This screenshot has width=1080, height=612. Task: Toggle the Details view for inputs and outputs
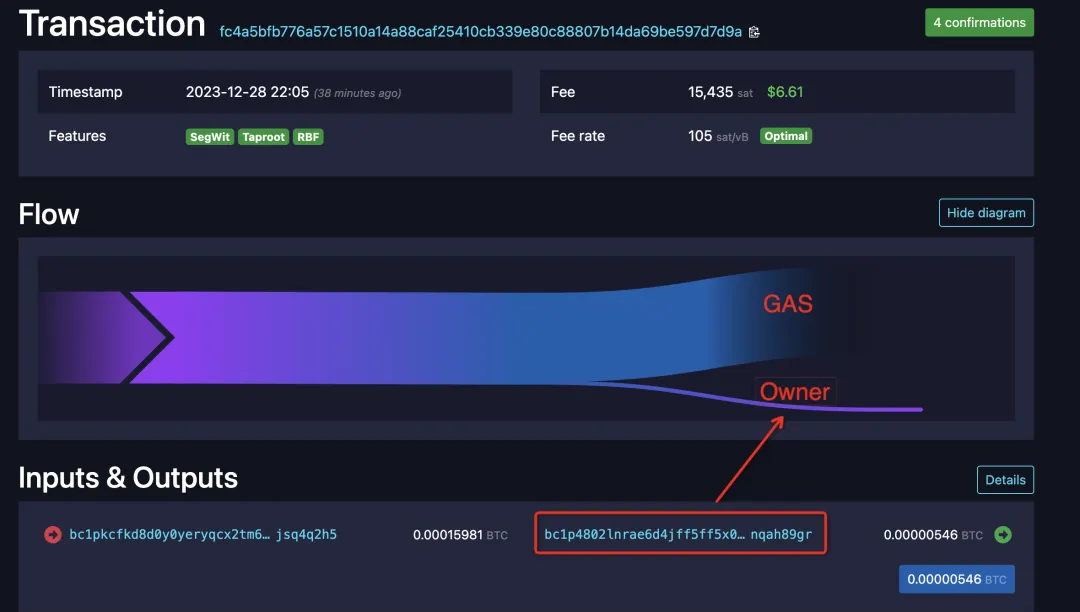pos(1005,480)
